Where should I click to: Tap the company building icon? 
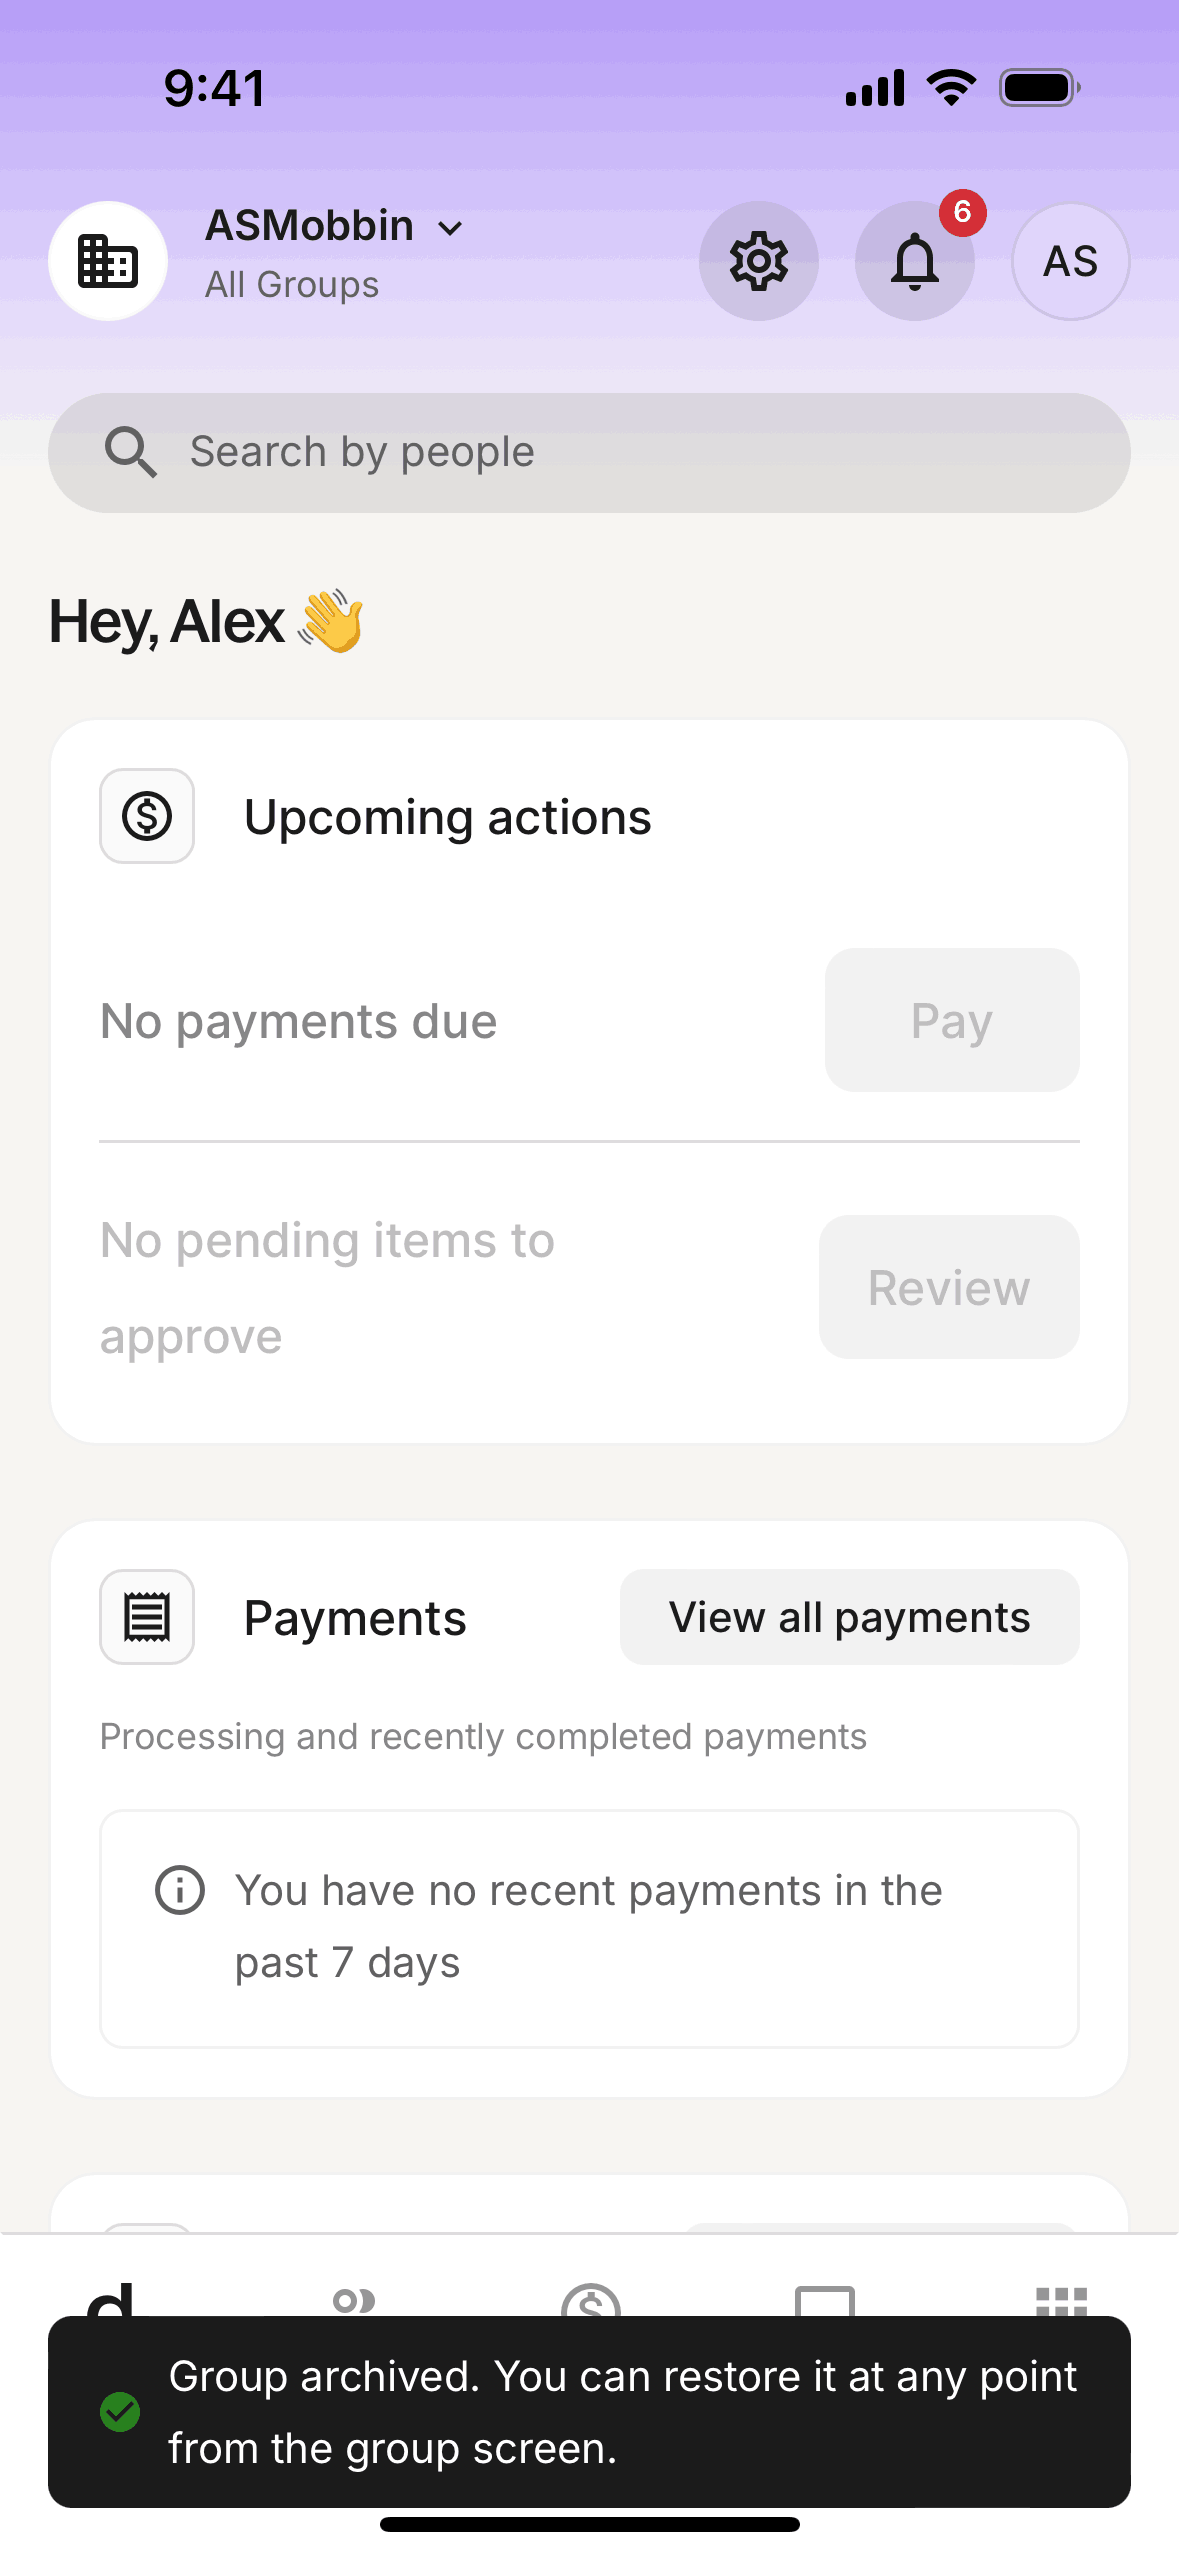click(108, 261)
